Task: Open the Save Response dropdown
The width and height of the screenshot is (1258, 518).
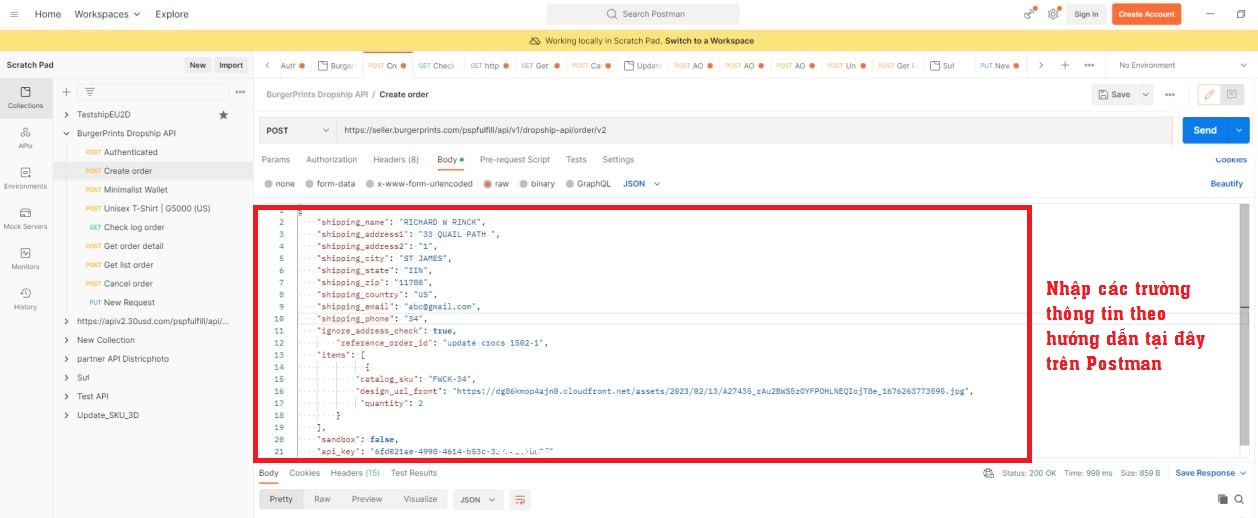Action: click(x=1211, y=473)
